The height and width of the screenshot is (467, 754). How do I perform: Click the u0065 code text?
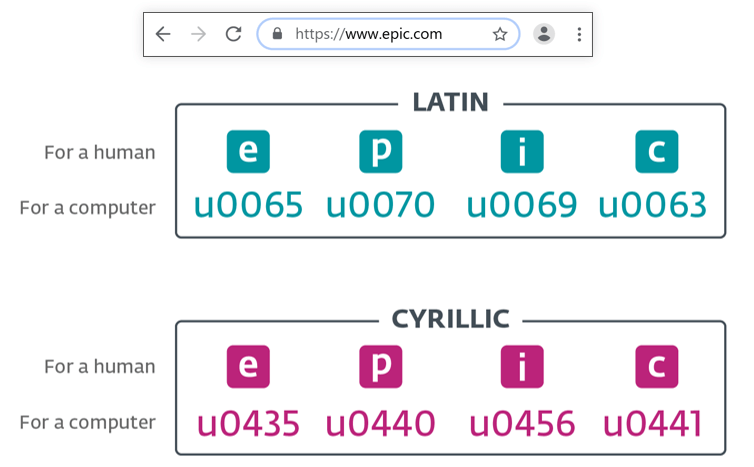coord(248,205)
